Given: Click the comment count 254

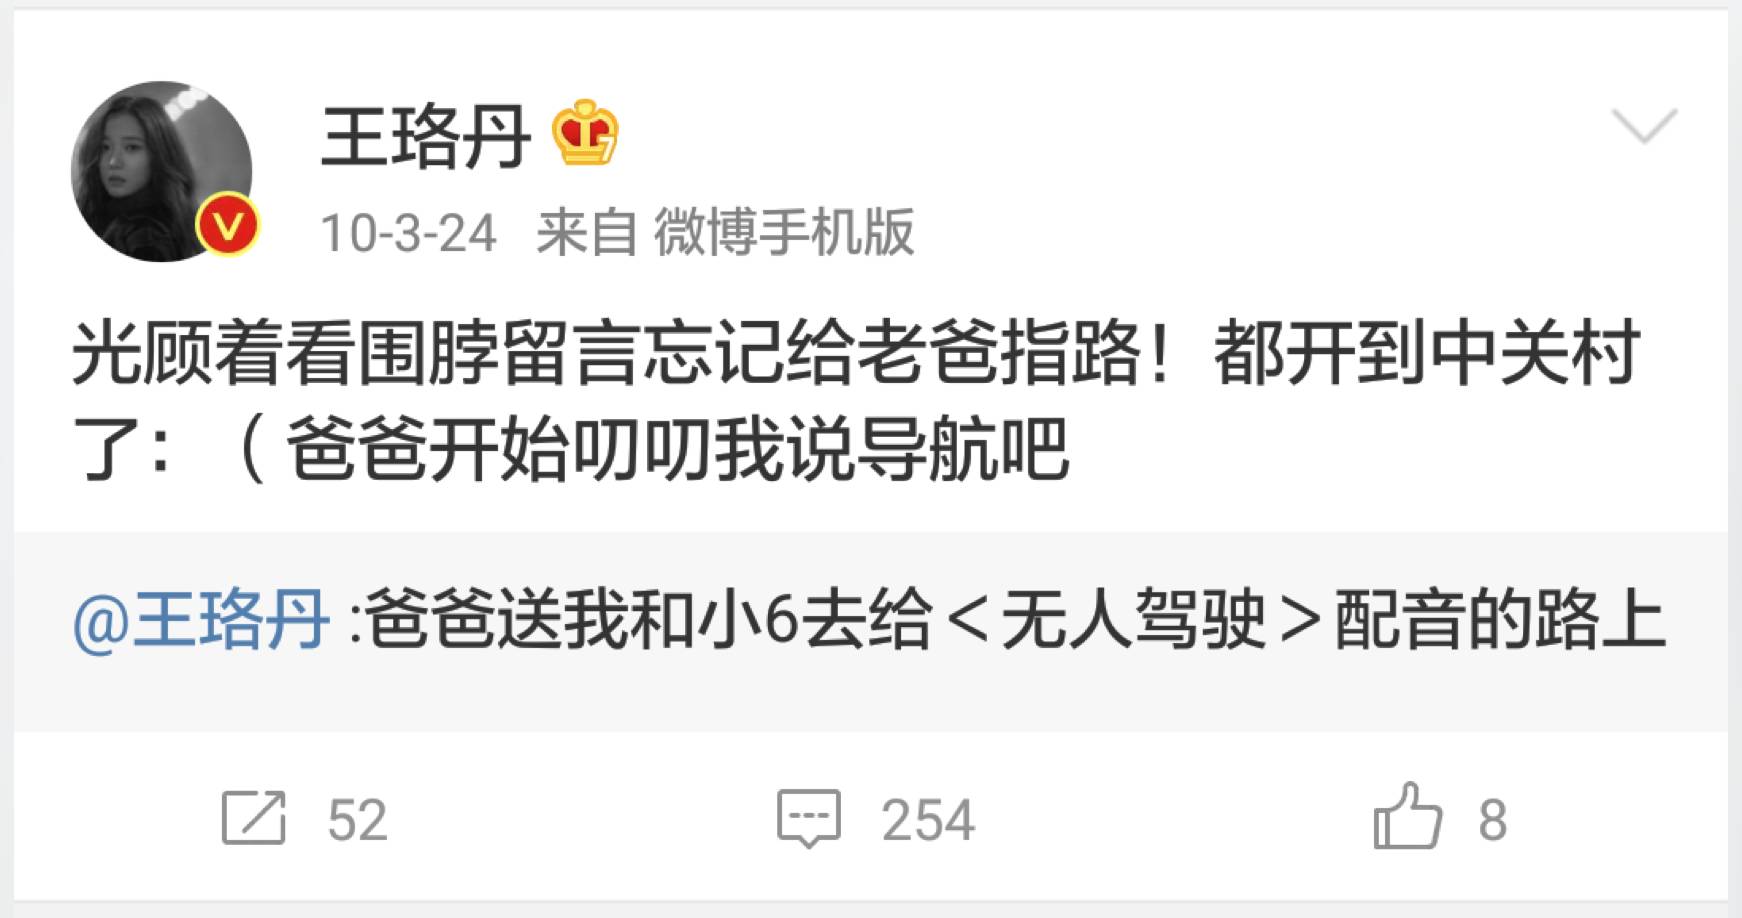Looking at the screenshot, I should point(928,820).
